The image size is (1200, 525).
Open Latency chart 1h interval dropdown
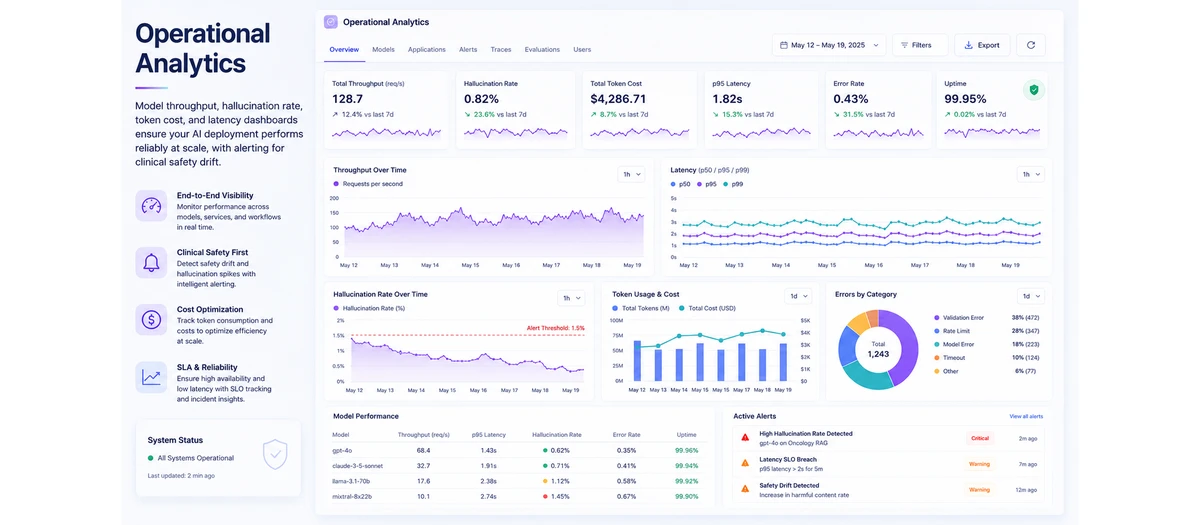tap(1030, 174)
